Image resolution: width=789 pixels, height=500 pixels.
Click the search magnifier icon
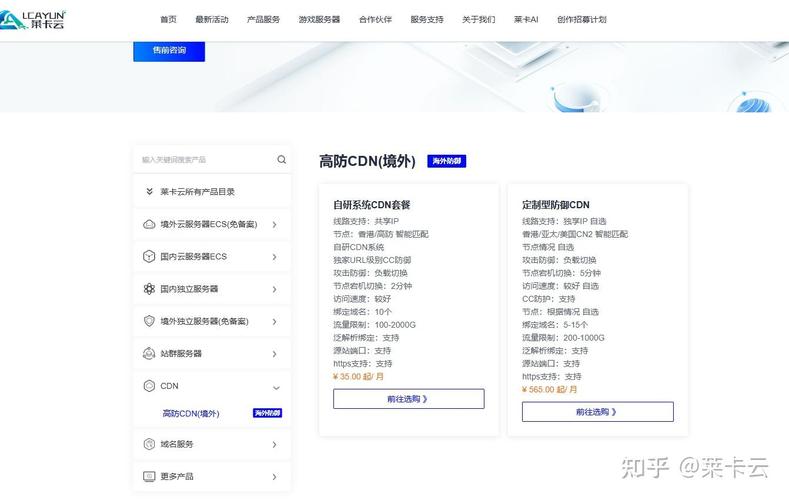pyautogui.click(x=281, y=159)
